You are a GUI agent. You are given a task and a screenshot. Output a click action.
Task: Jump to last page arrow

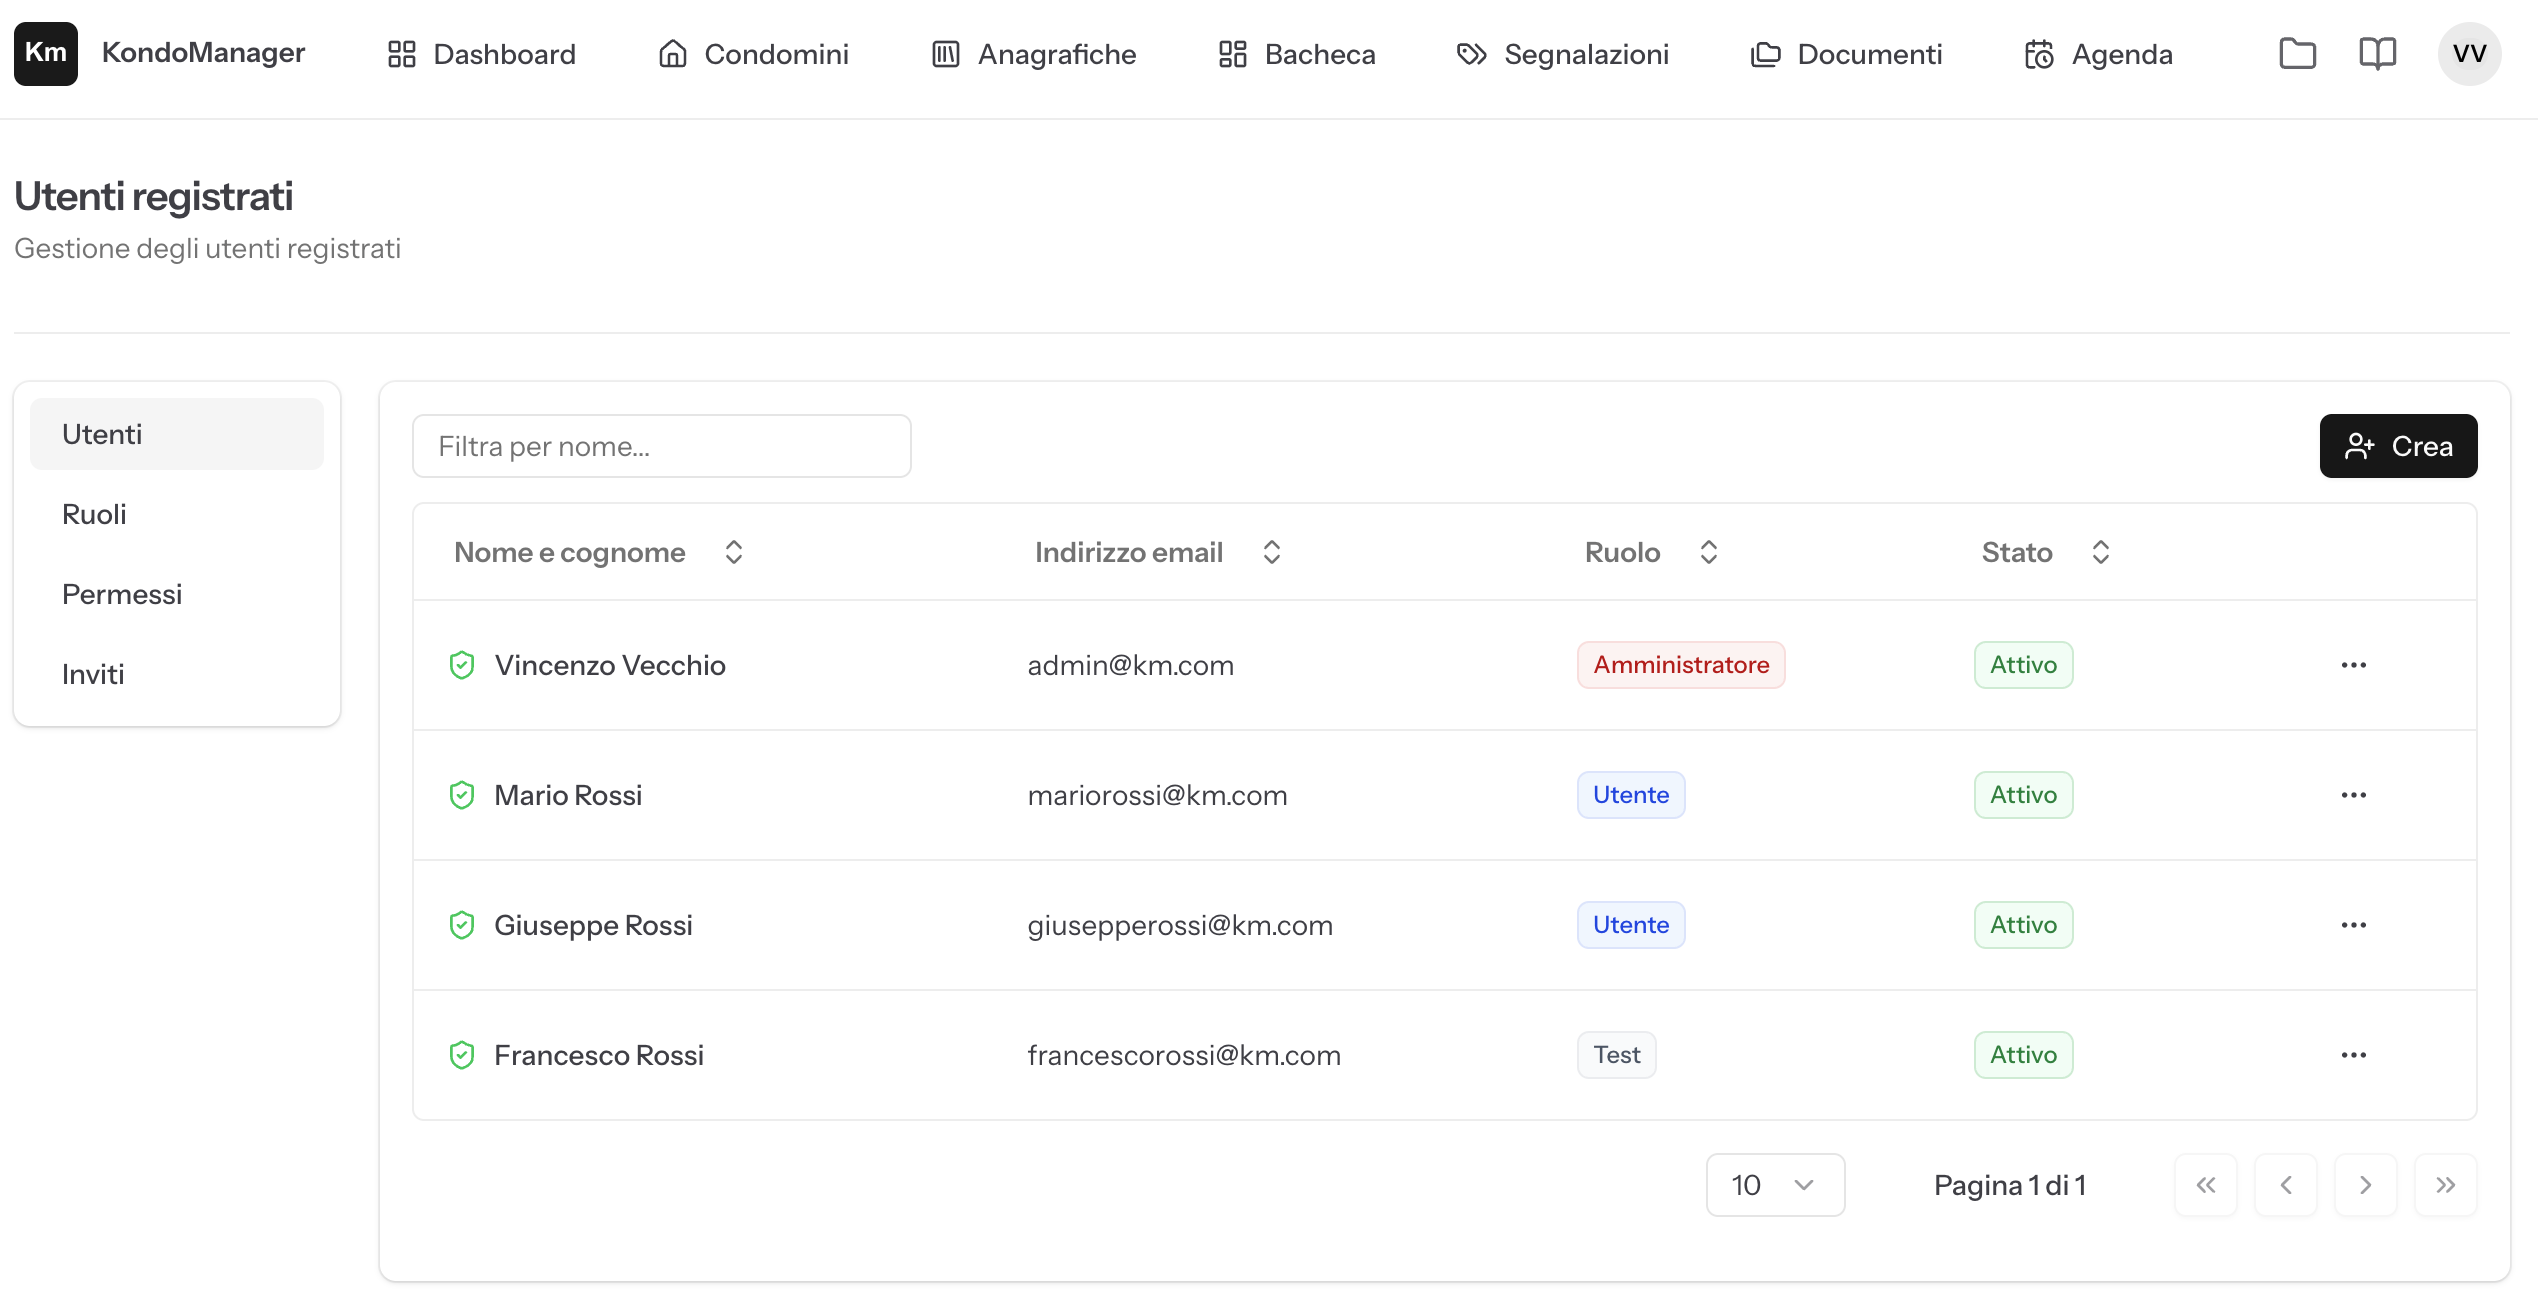(2445, 1185)
